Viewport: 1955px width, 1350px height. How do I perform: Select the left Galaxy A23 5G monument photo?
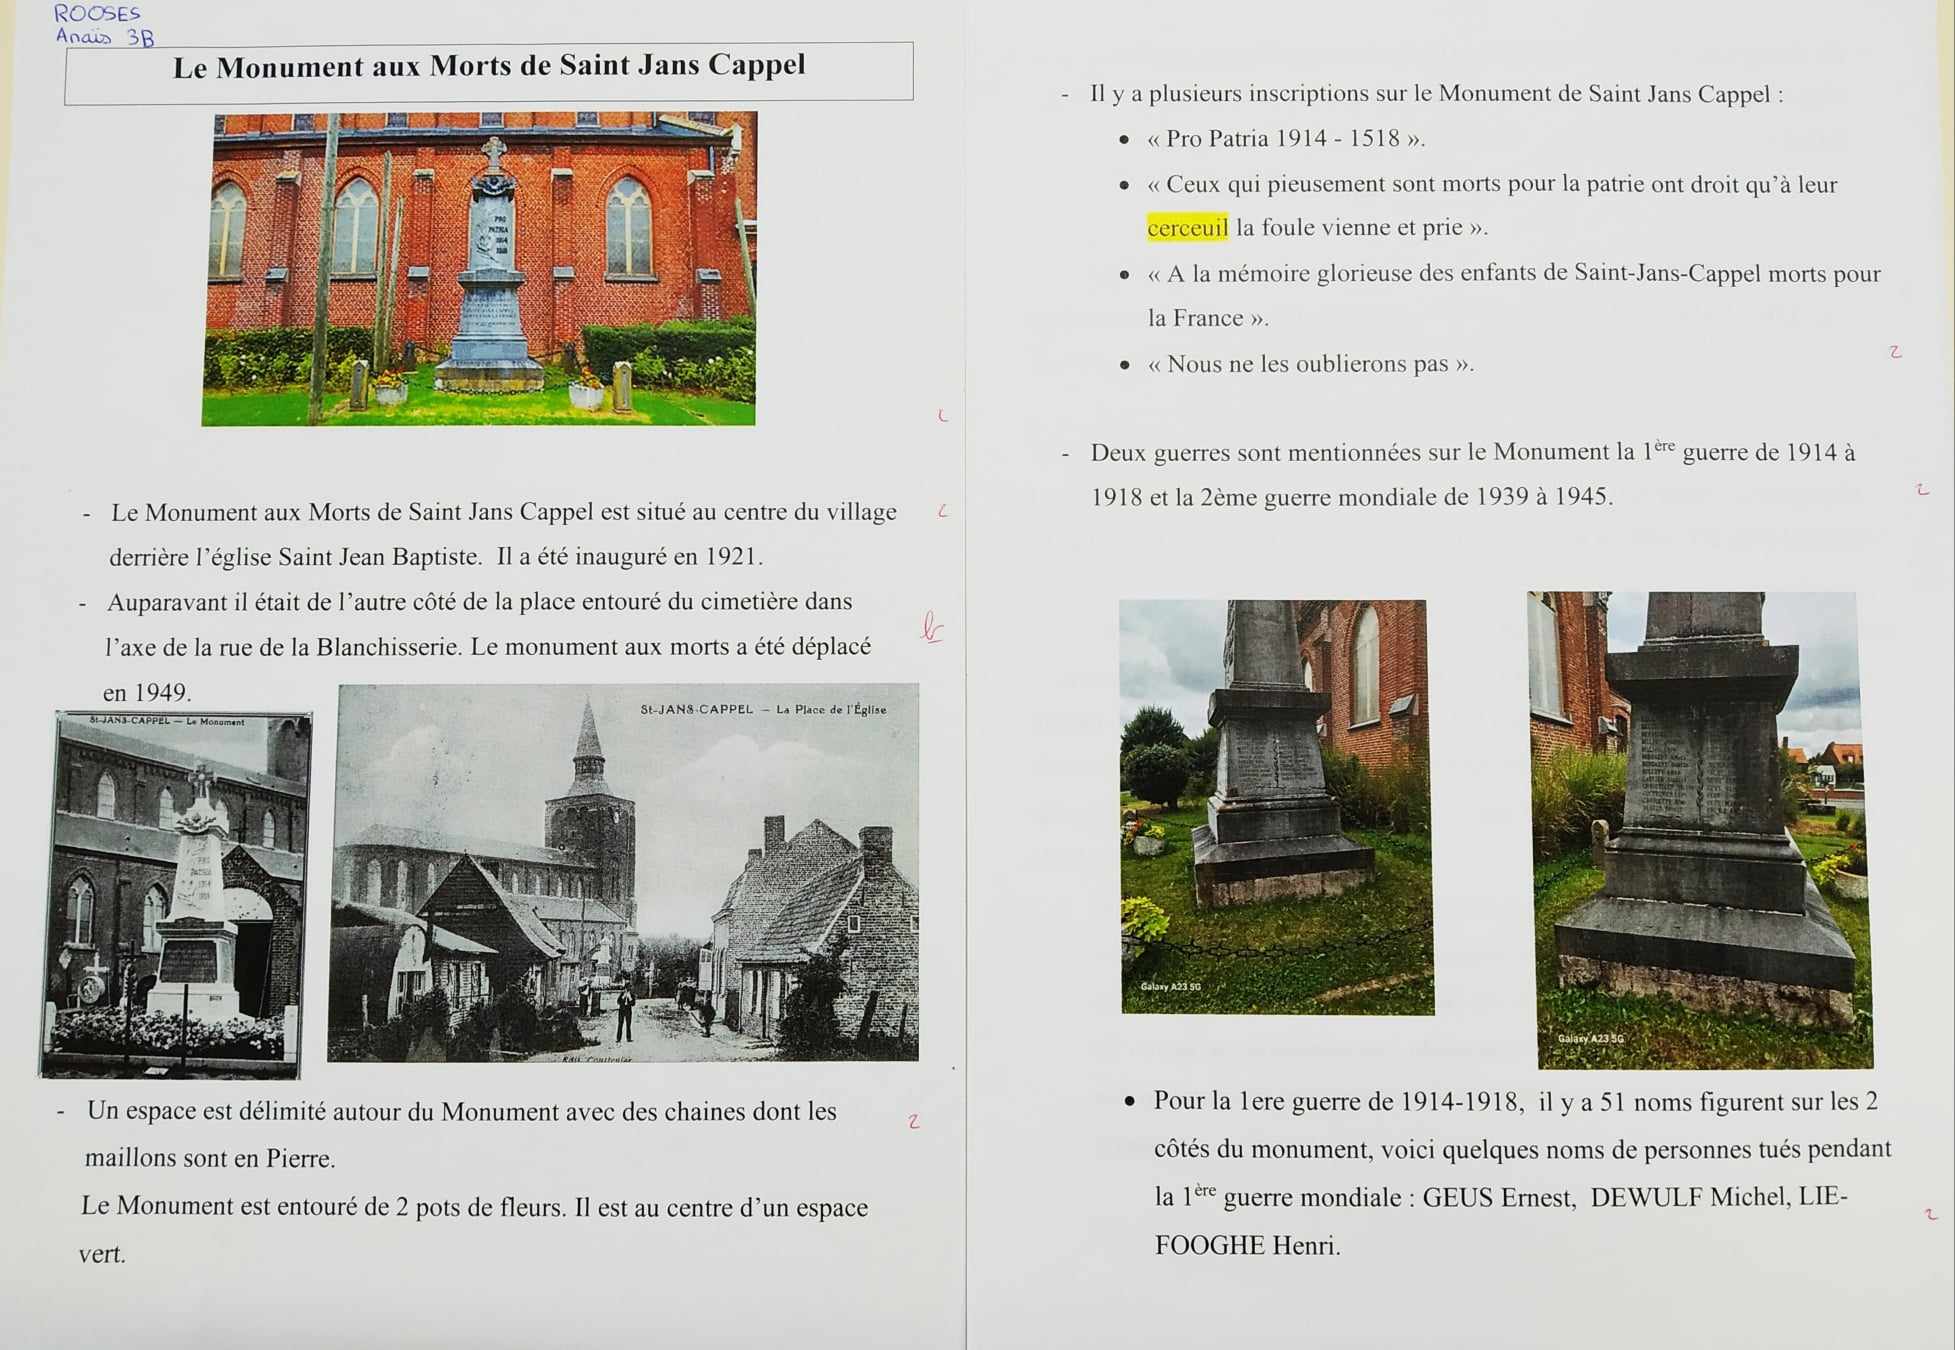click(x=1276, y=807)
